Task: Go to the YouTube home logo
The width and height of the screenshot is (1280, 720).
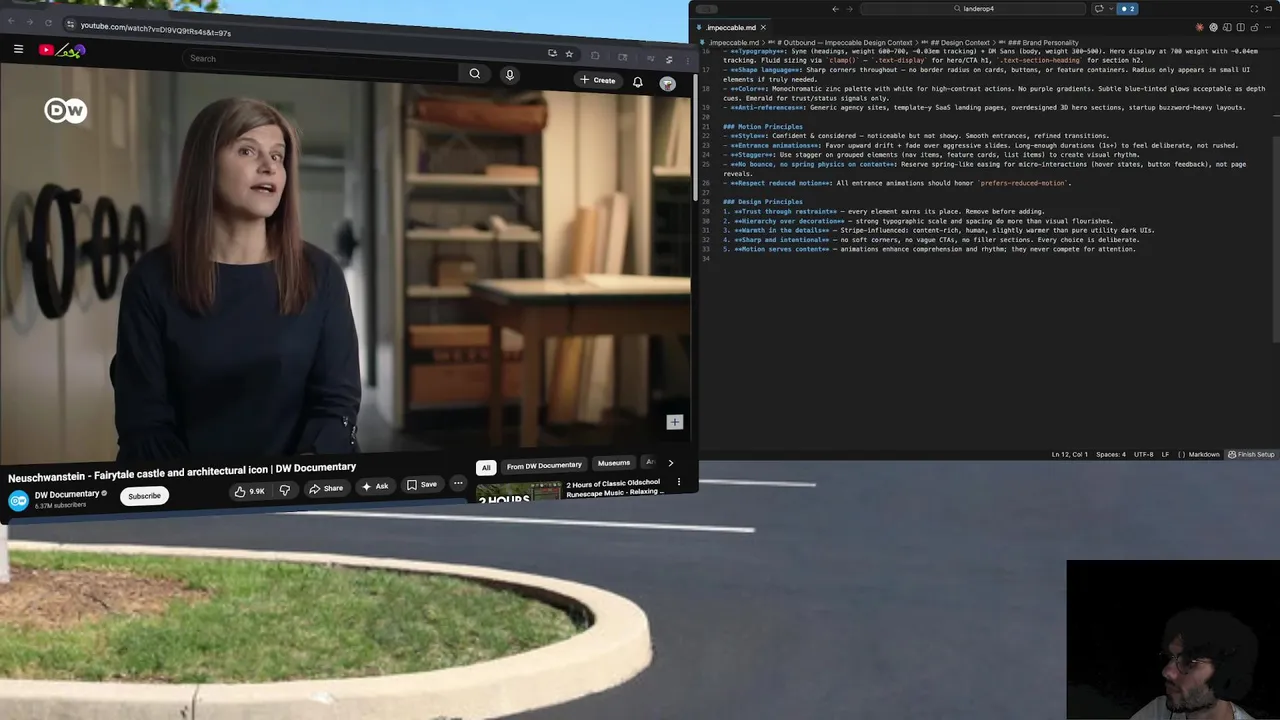Action: pyautogui.click(x=62, y=50)
